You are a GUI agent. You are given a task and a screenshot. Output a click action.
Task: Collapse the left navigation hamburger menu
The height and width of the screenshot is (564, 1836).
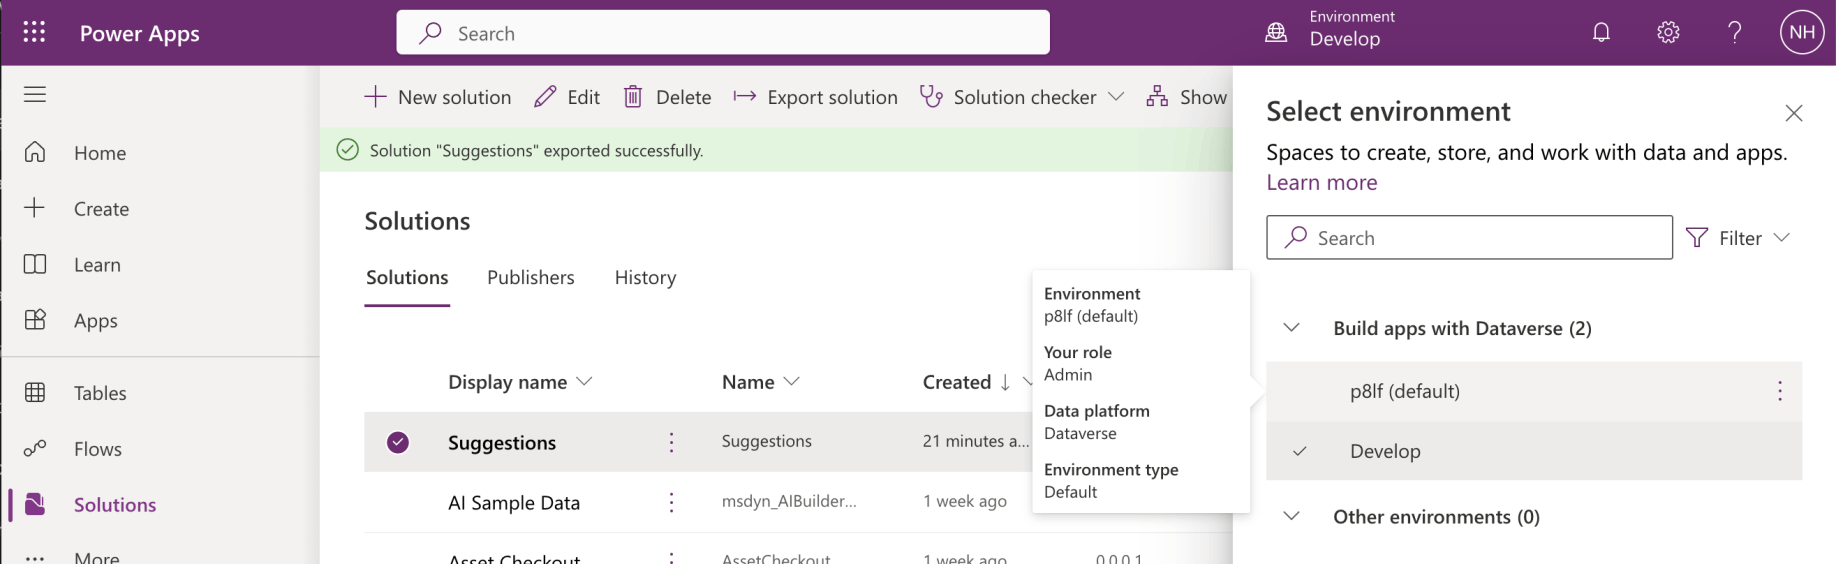point(35,95)
